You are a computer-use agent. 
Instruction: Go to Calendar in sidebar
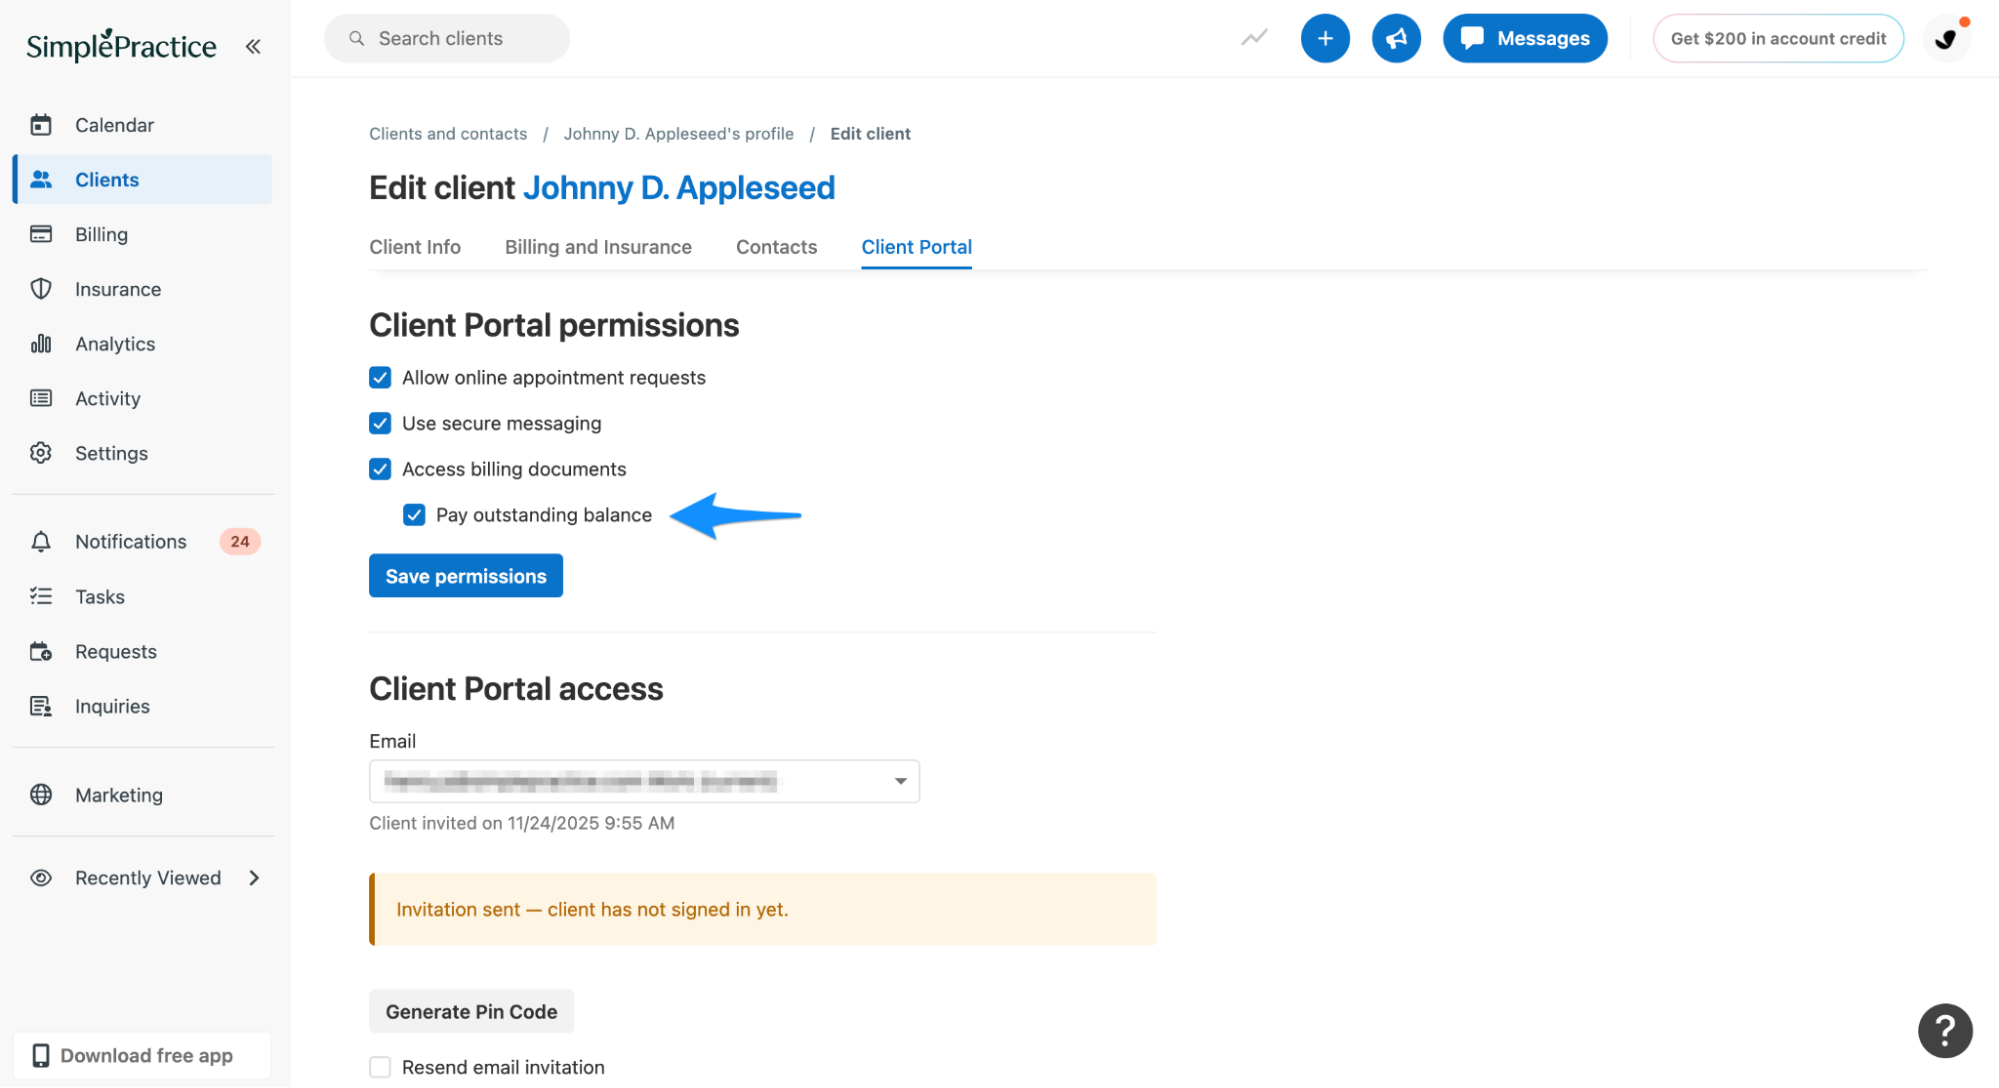click(x=114, y=125)
